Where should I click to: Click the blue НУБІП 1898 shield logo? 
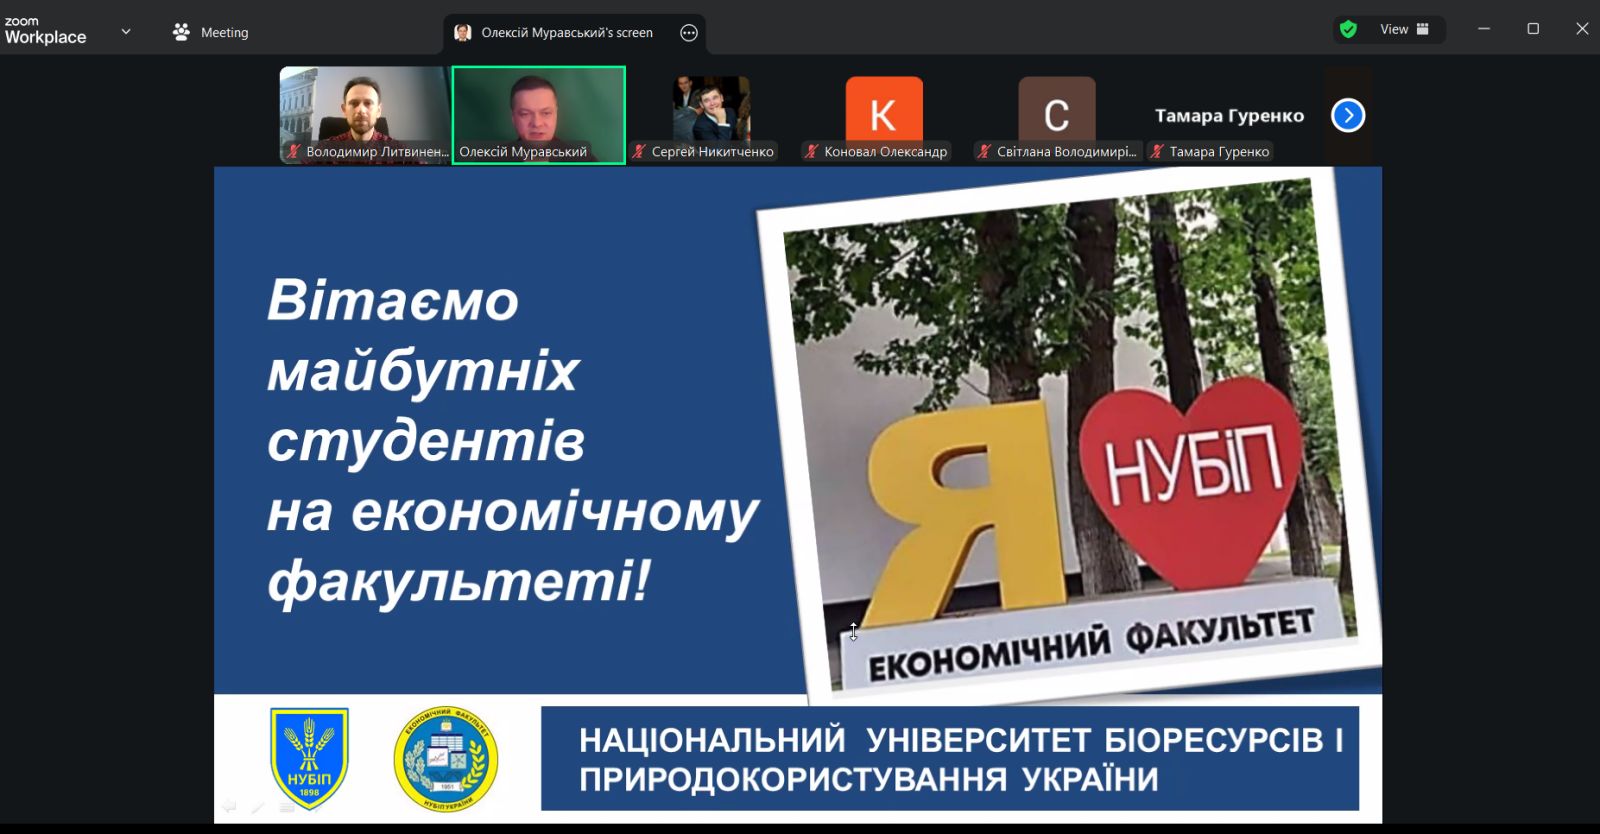[x=310, y=758]
